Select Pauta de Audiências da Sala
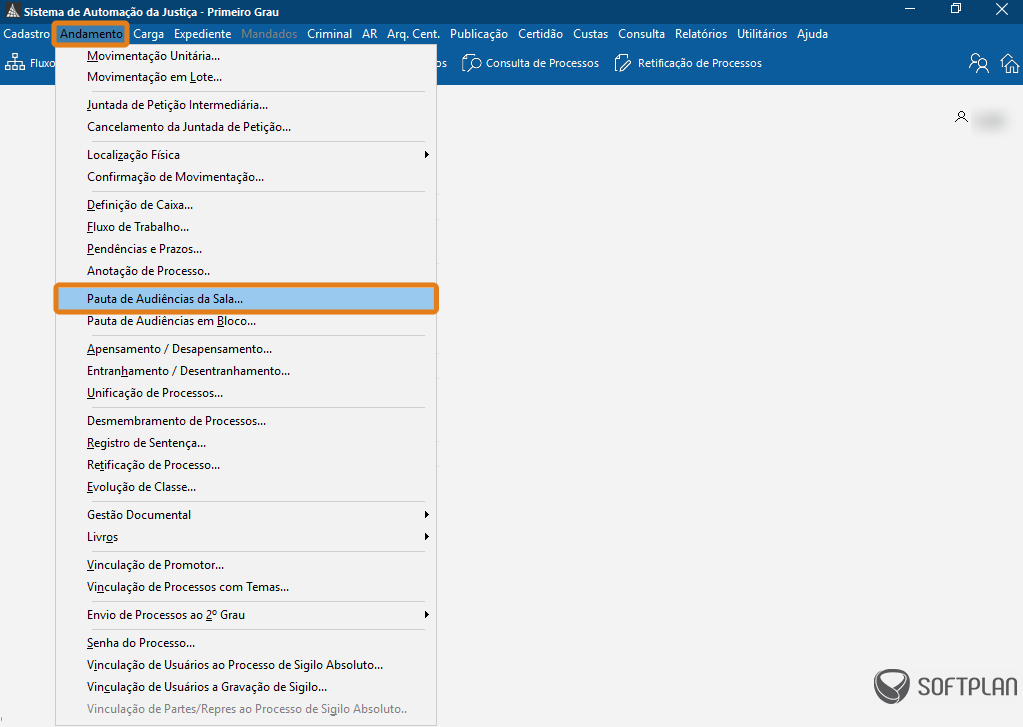 tap(246, 299)
